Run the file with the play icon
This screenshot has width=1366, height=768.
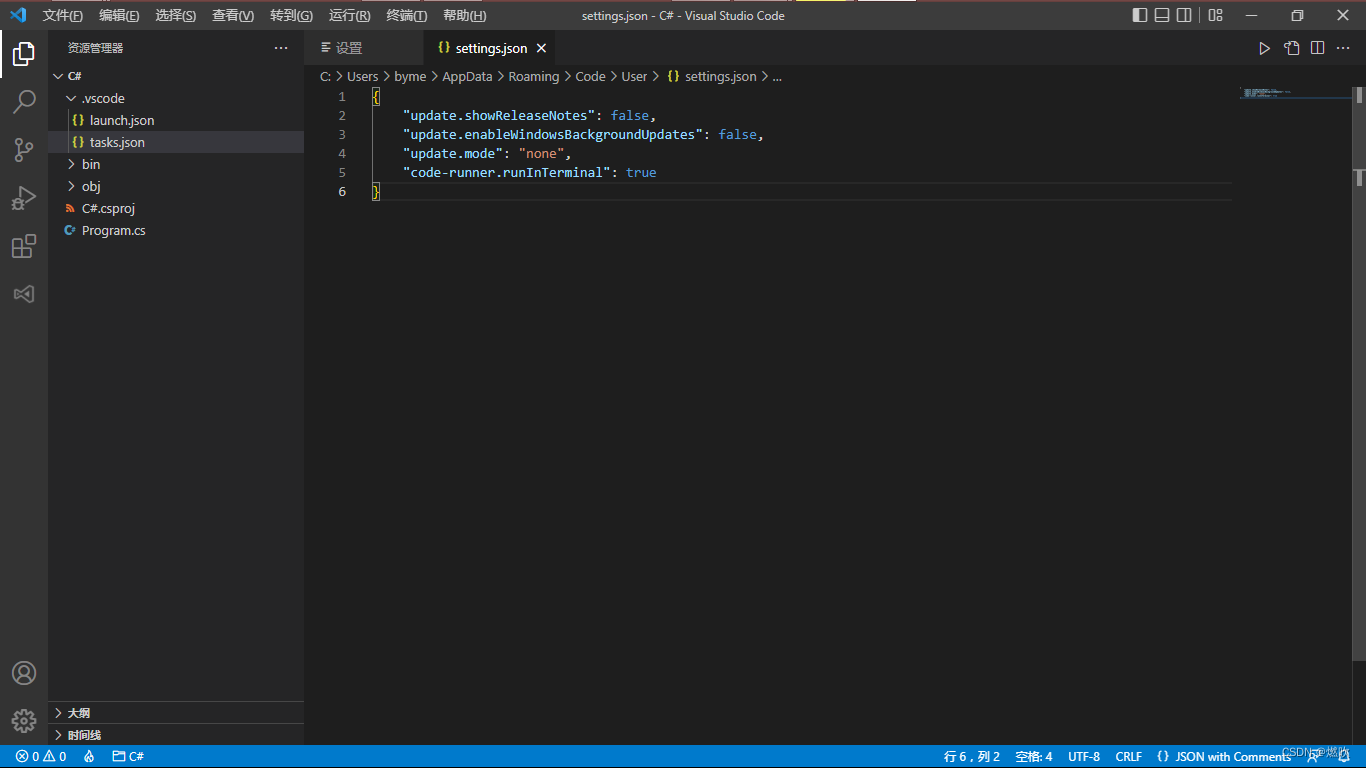1264,48
